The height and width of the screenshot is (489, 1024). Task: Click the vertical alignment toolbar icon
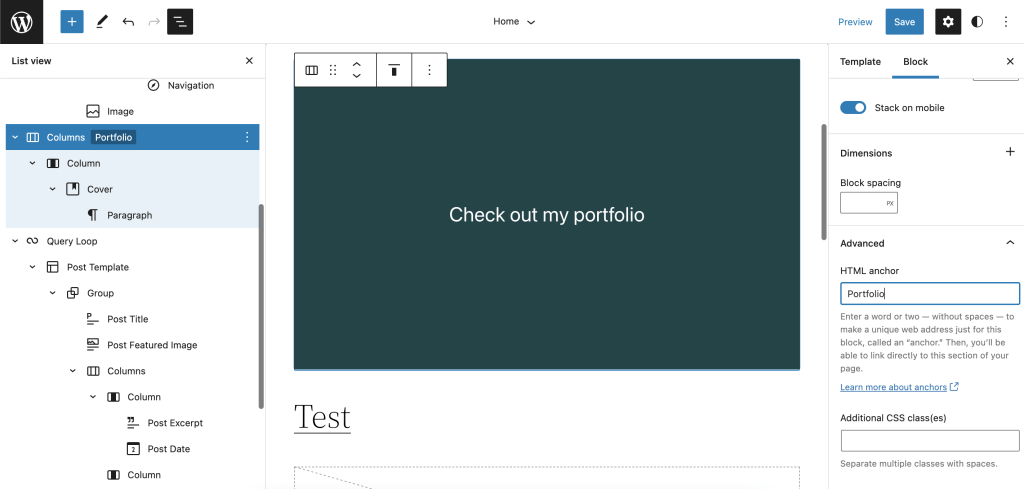pos(394,70)
